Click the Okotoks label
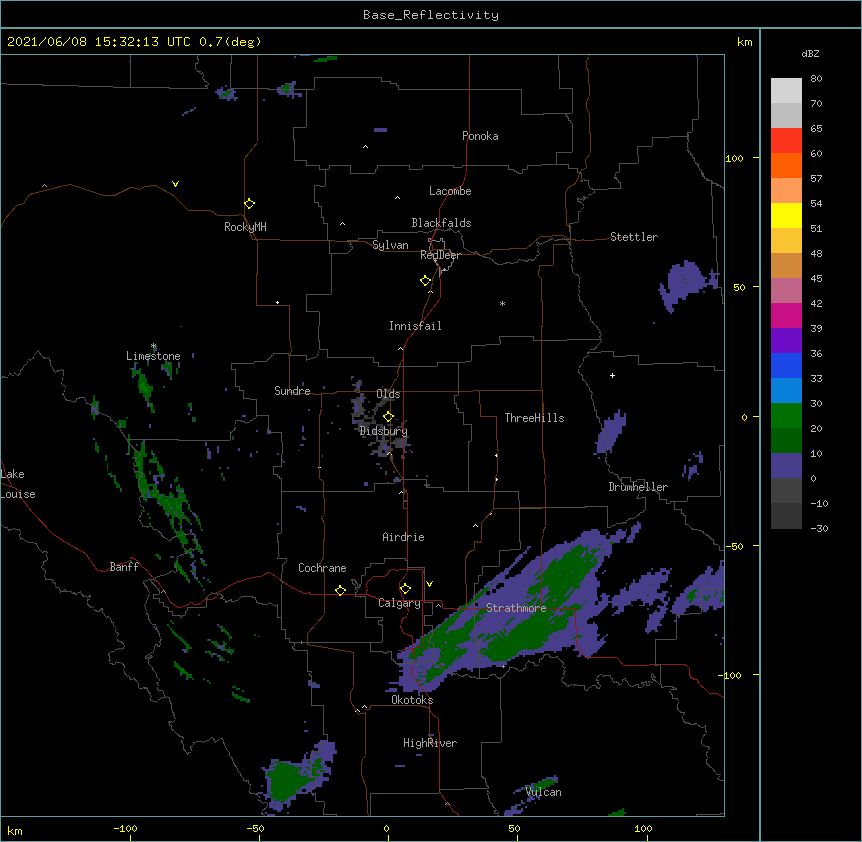The width and height of the screenshot is (862, 842). 412,700
